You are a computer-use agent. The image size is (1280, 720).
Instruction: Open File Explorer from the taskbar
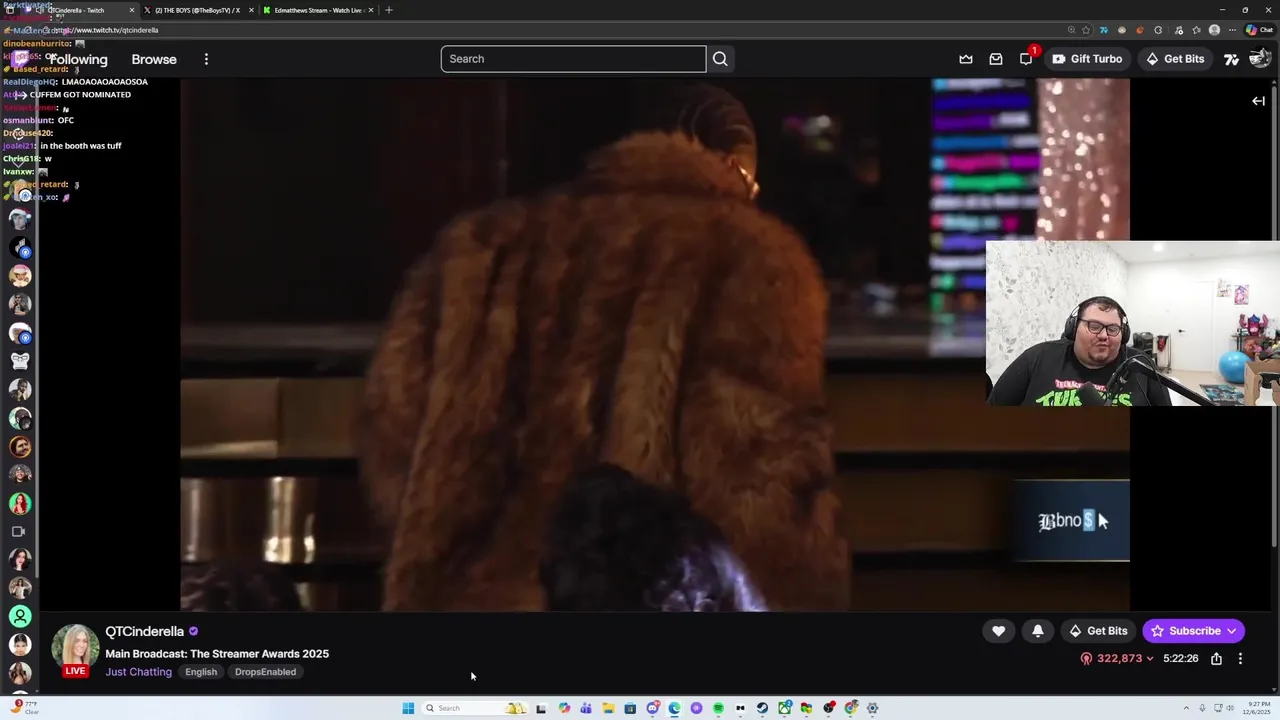coord(608,708)
